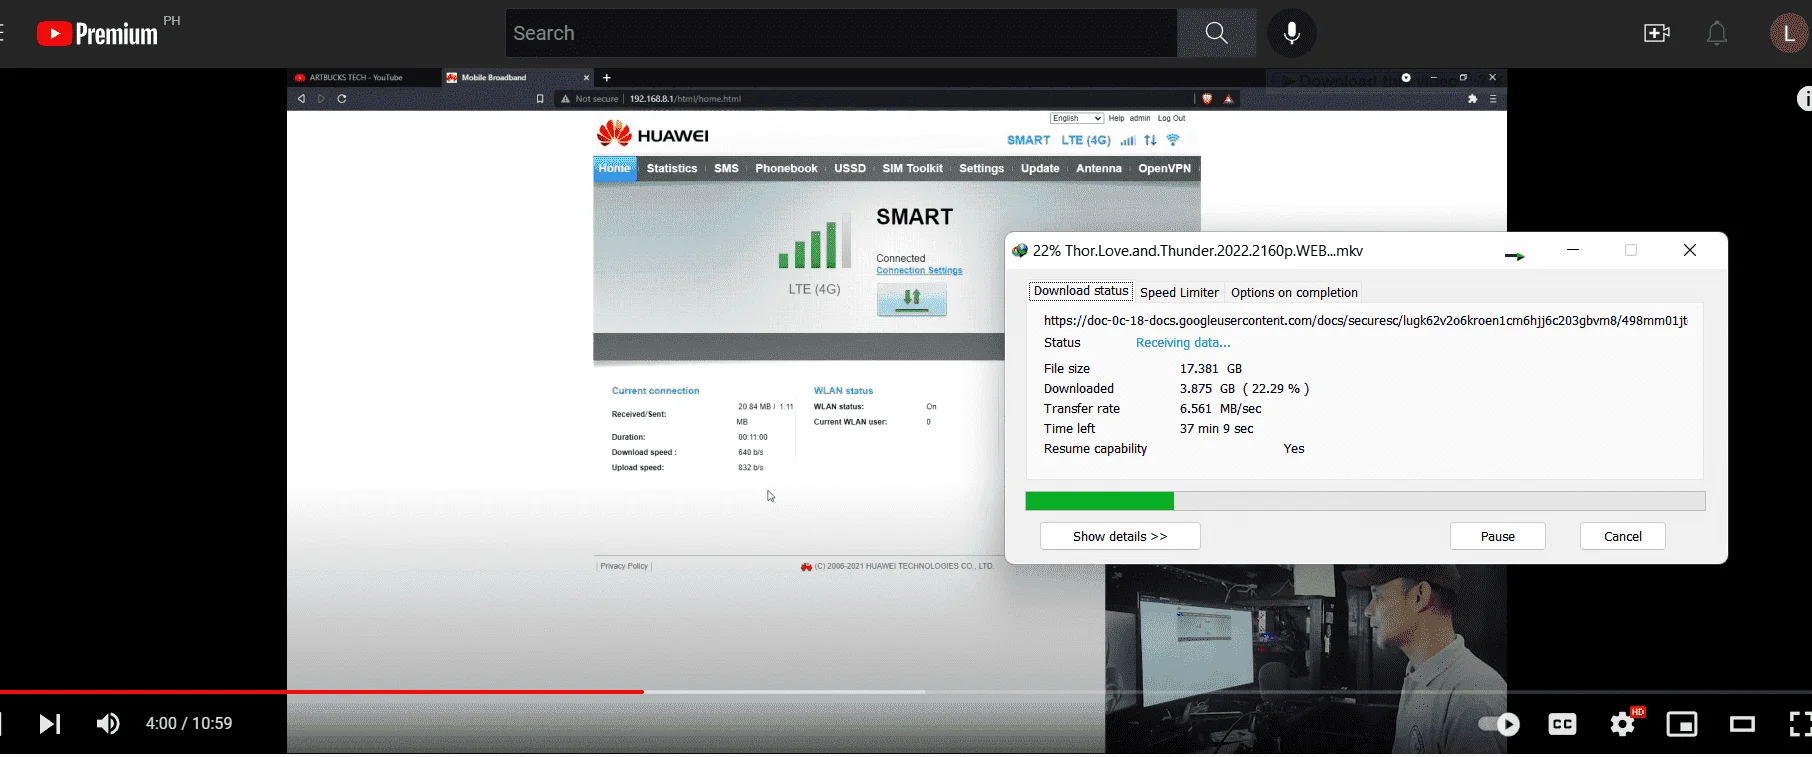1812x757 pixels.
Task: Click inside the YouTube Search field
Action: point(842,33)
